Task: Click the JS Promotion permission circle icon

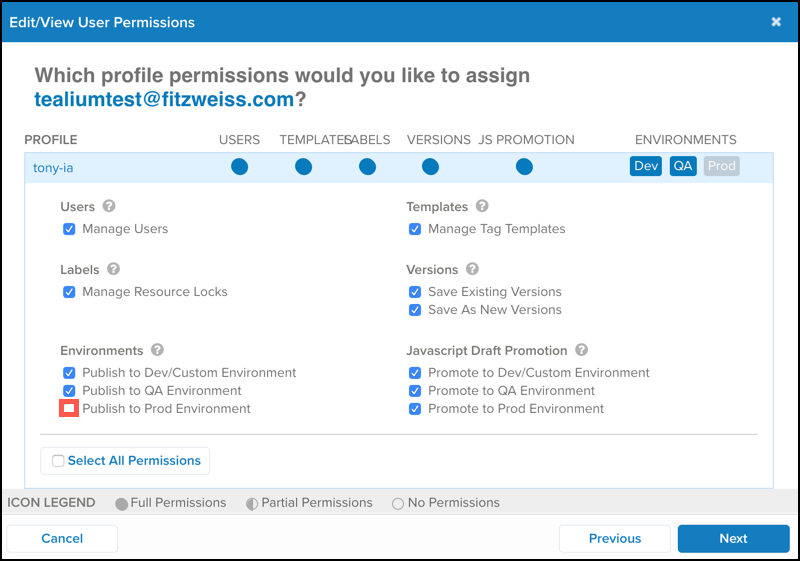Action: (x=524, y=167)
